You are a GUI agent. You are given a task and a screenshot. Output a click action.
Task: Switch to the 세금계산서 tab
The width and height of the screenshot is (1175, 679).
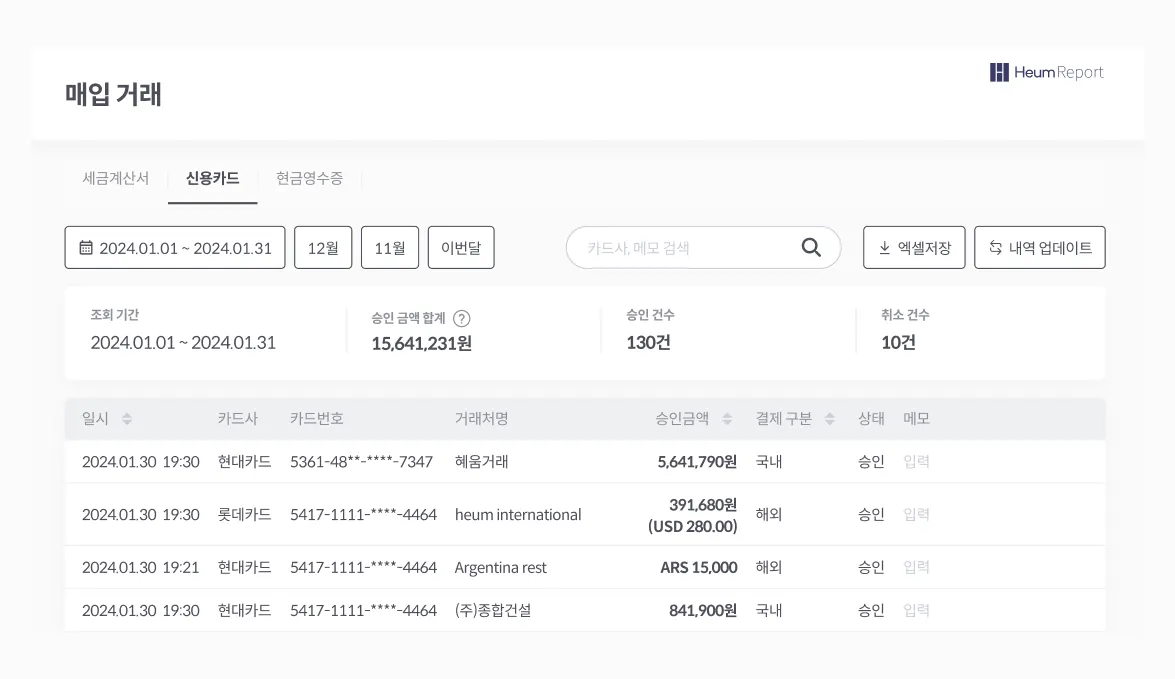click(115, 178)
